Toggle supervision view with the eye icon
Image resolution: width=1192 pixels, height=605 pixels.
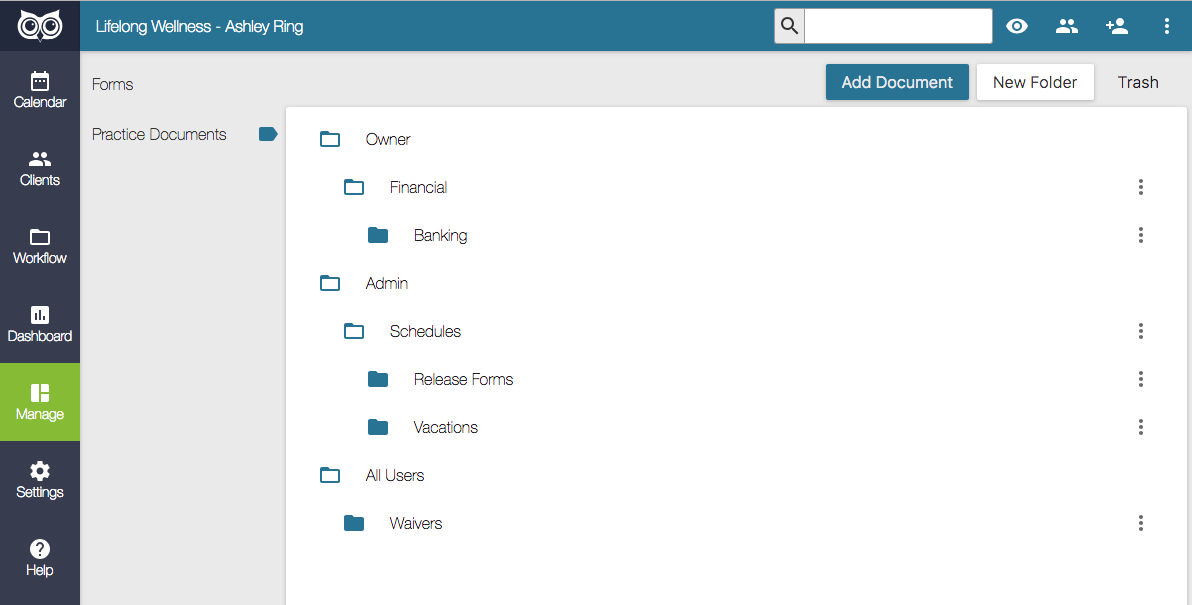pyautogui.click(x=1017, y=26)
